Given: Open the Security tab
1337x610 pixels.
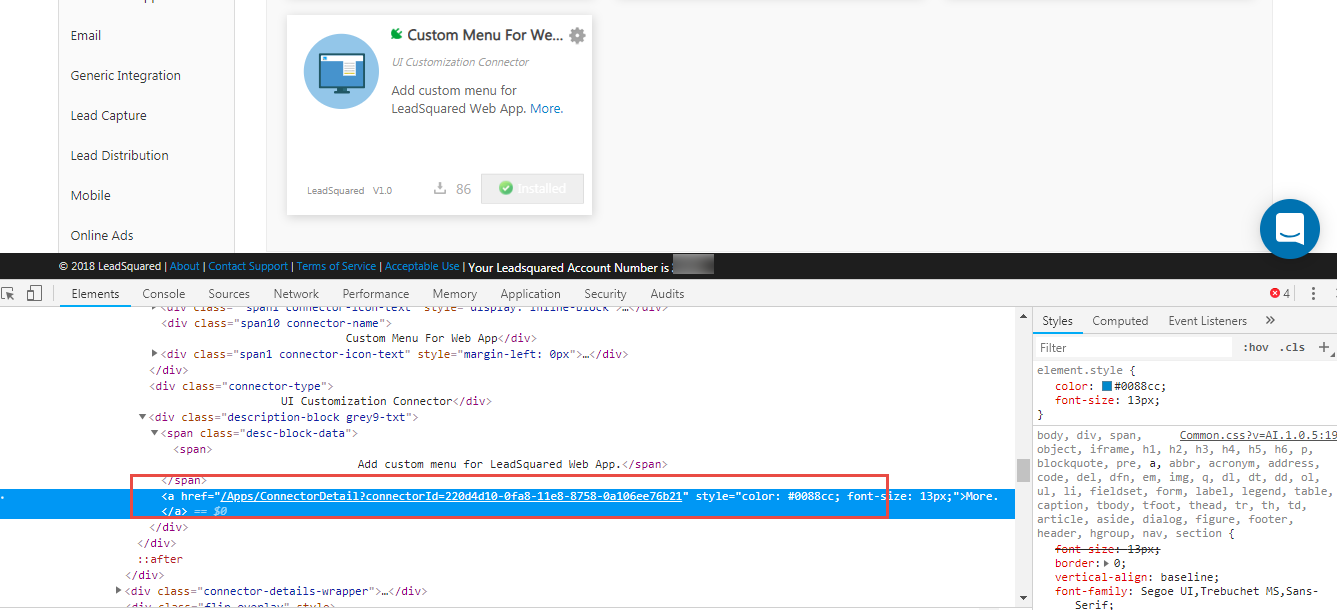Looking at the screenshot, I should 605,293.
